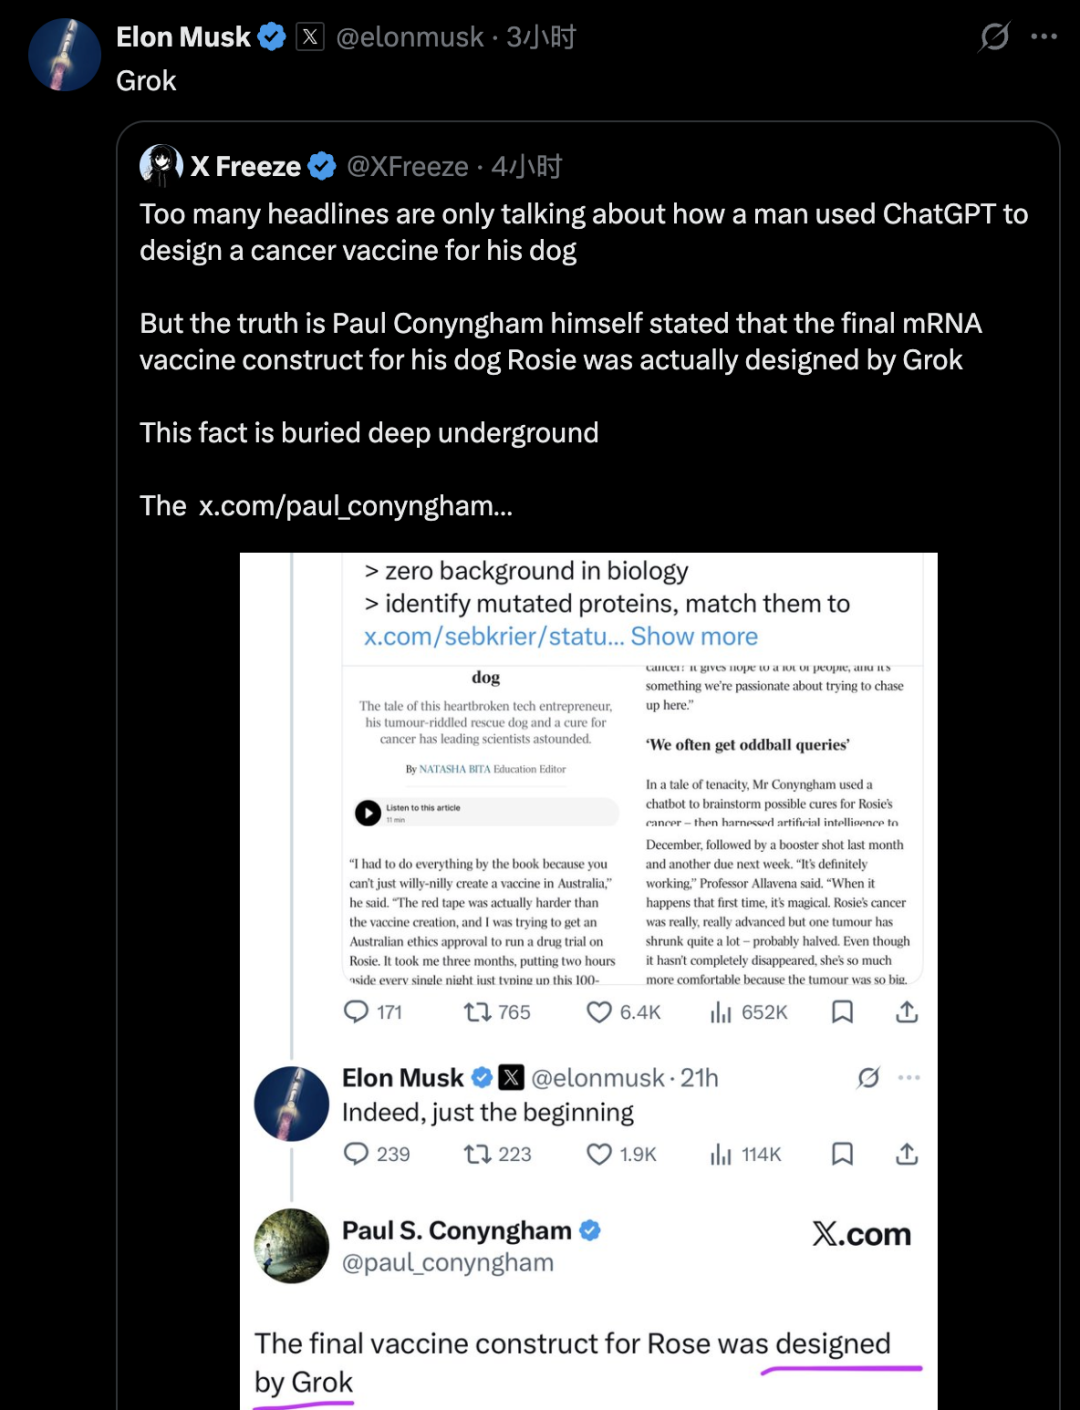The image size is (1080, 1410).
Task: Click the repost icon showing 765
Action: point(477,1012)
